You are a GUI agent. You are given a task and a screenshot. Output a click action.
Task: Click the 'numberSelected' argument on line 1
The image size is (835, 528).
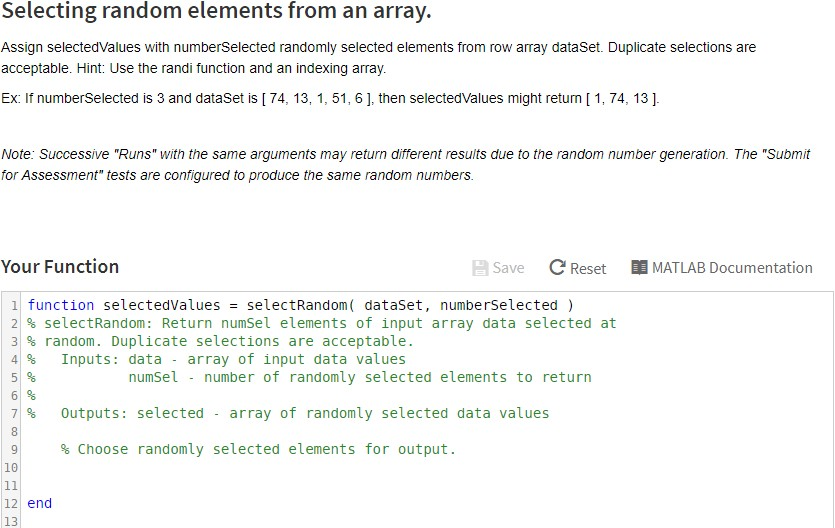(498, 305)
